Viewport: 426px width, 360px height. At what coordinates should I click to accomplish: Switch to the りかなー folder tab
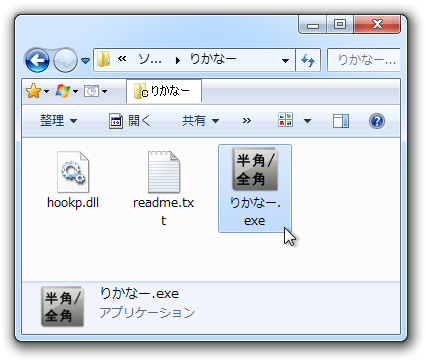(x=164, y=91)
